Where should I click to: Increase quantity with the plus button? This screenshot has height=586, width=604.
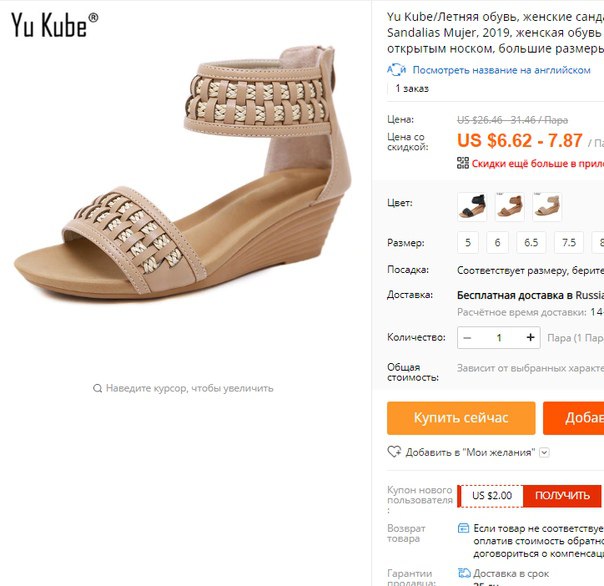530,337
